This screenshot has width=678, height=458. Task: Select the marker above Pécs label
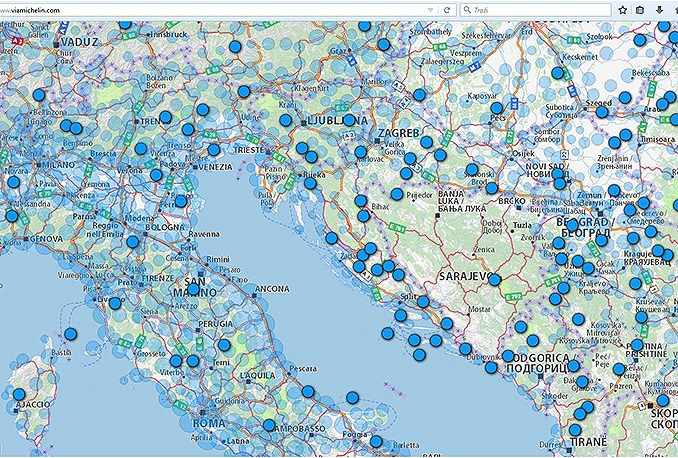point(496,108)
